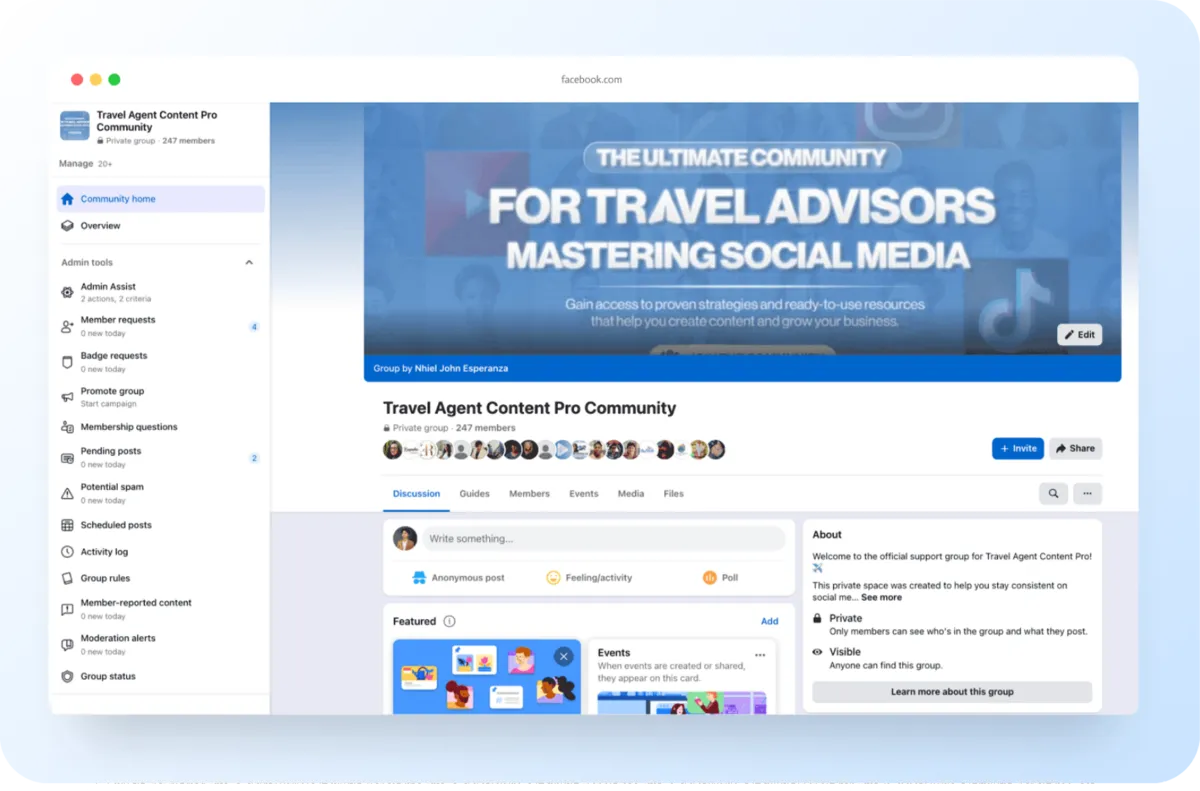
Task: Click Start campaign under Promote group
Action: point(109,404)
